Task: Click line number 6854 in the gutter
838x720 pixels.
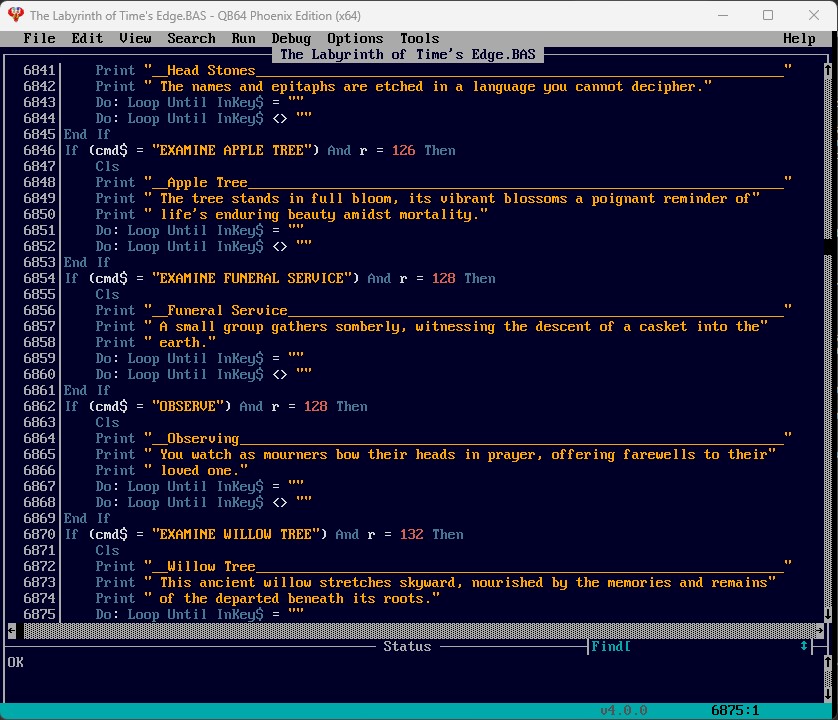Action: [x=38, y=278]
